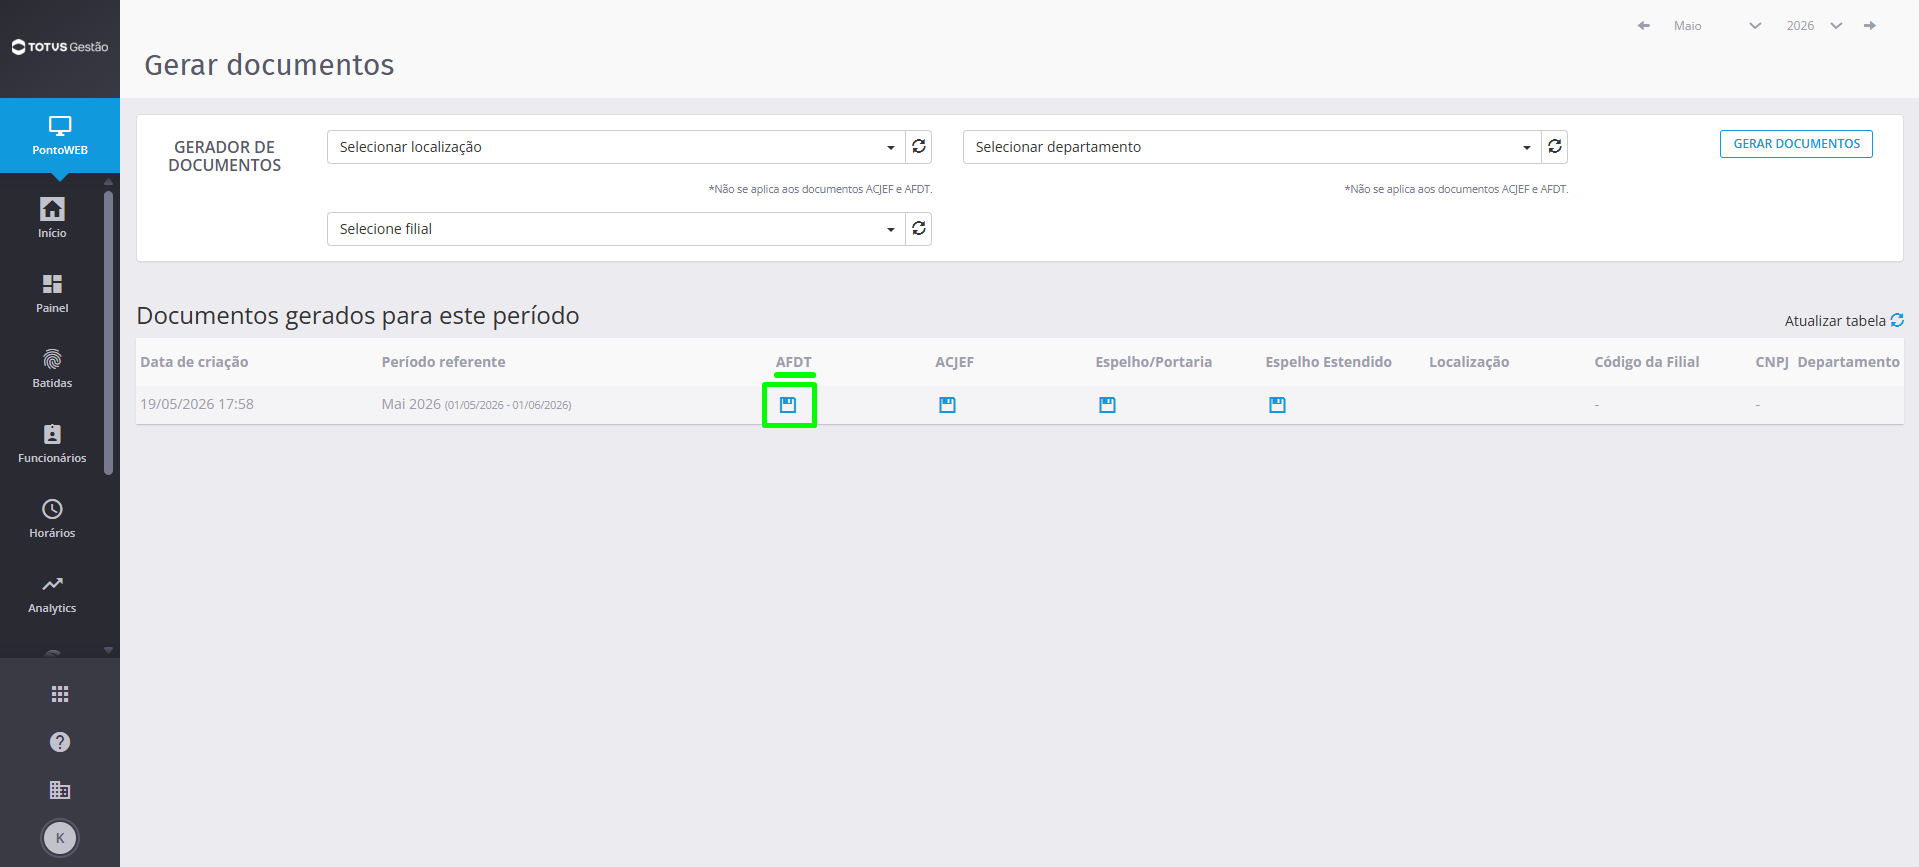Open the apps grid menu
Viewport: 1919px width, 867px height.
60,694
